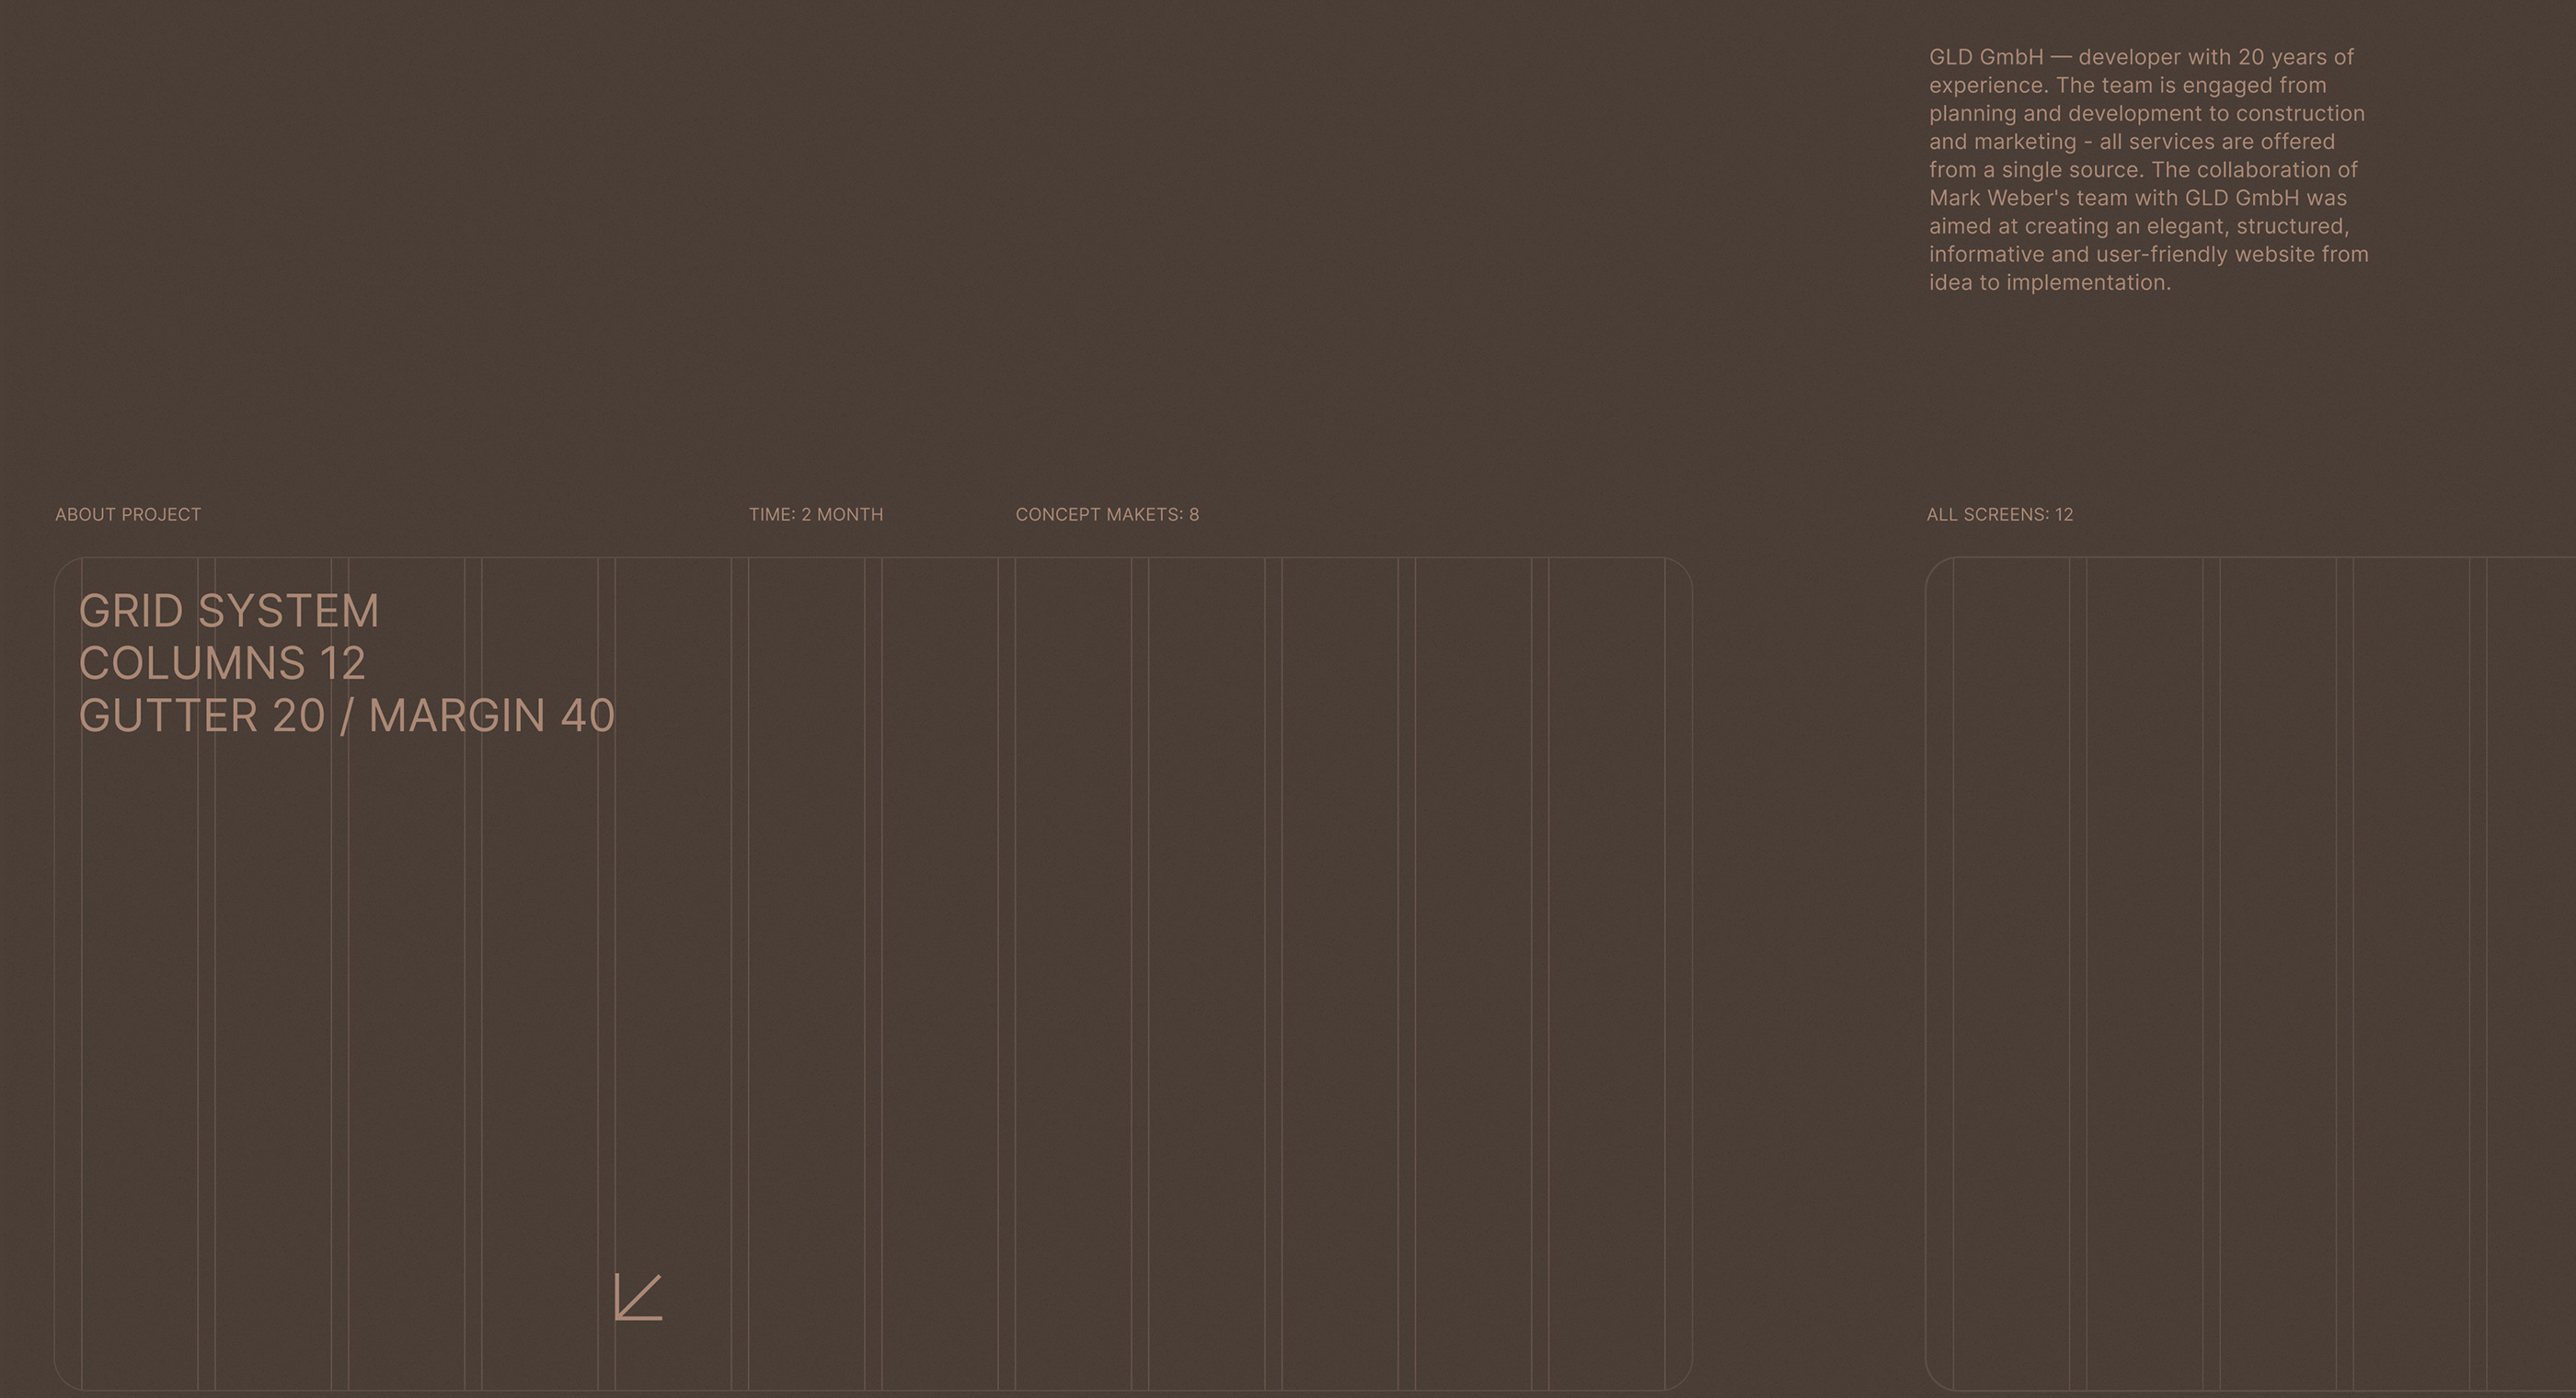This screenshot has width=2576, height=1398.
Task: Click the ABOUT PROJECT label
Action: click(128, 514)
